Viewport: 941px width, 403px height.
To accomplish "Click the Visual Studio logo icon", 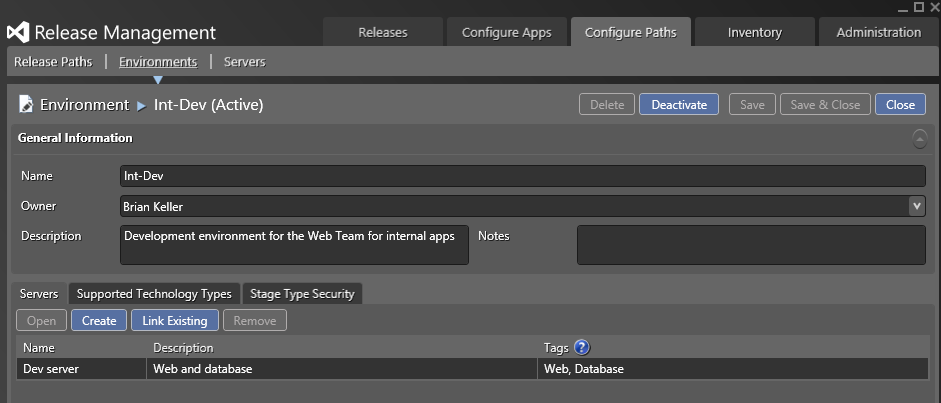I will tap(18, 33).
